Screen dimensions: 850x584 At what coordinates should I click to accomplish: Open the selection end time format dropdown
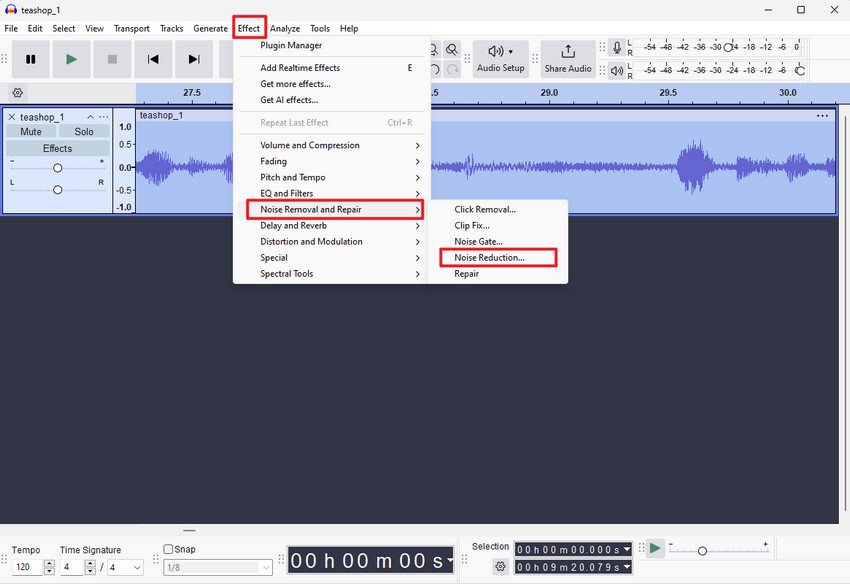tap(627, 566)
